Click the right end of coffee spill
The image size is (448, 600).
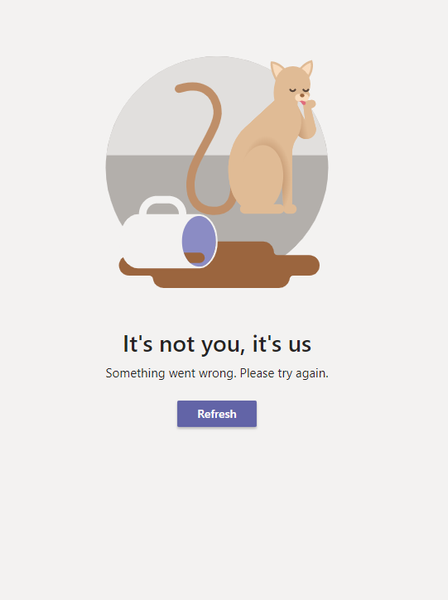(x=304, y=265)
